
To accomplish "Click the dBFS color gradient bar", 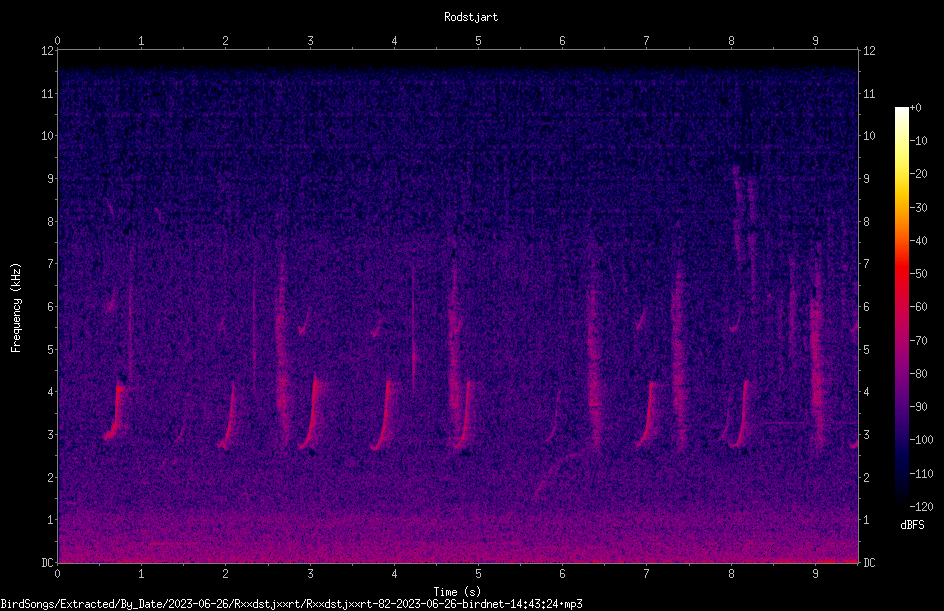I will coord(902,307).
